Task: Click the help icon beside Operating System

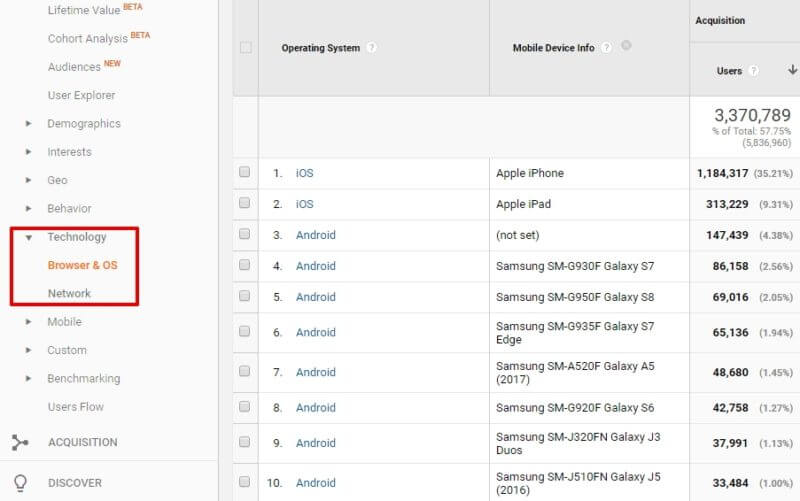Action: [x=371, y=47]
